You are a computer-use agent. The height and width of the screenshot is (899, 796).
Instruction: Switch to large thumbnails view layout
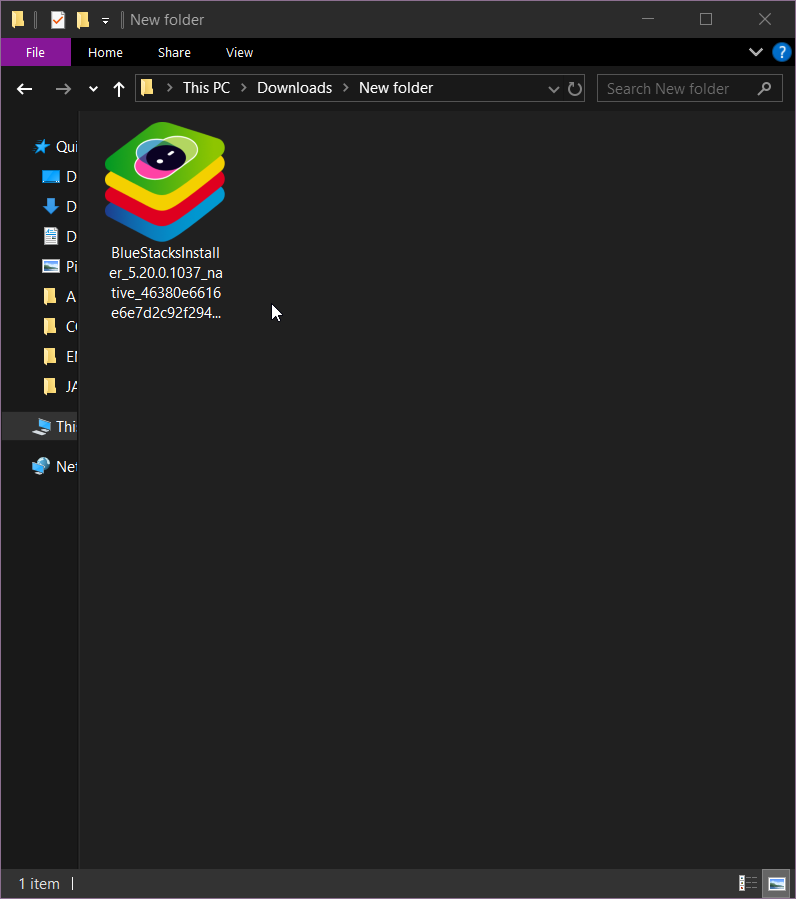point(777,884)
